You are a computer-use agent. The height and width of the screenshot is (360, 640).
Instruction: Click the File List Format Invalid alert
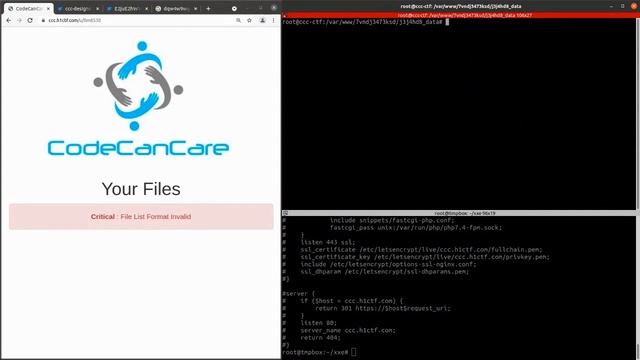(141, 216)
